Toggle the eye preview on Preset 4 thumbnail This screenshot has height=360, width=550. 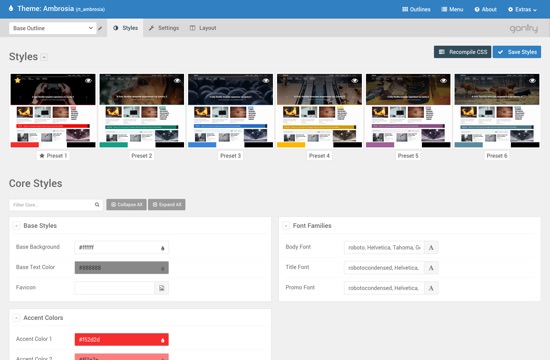pyautogui.click(x=355, y=80)
